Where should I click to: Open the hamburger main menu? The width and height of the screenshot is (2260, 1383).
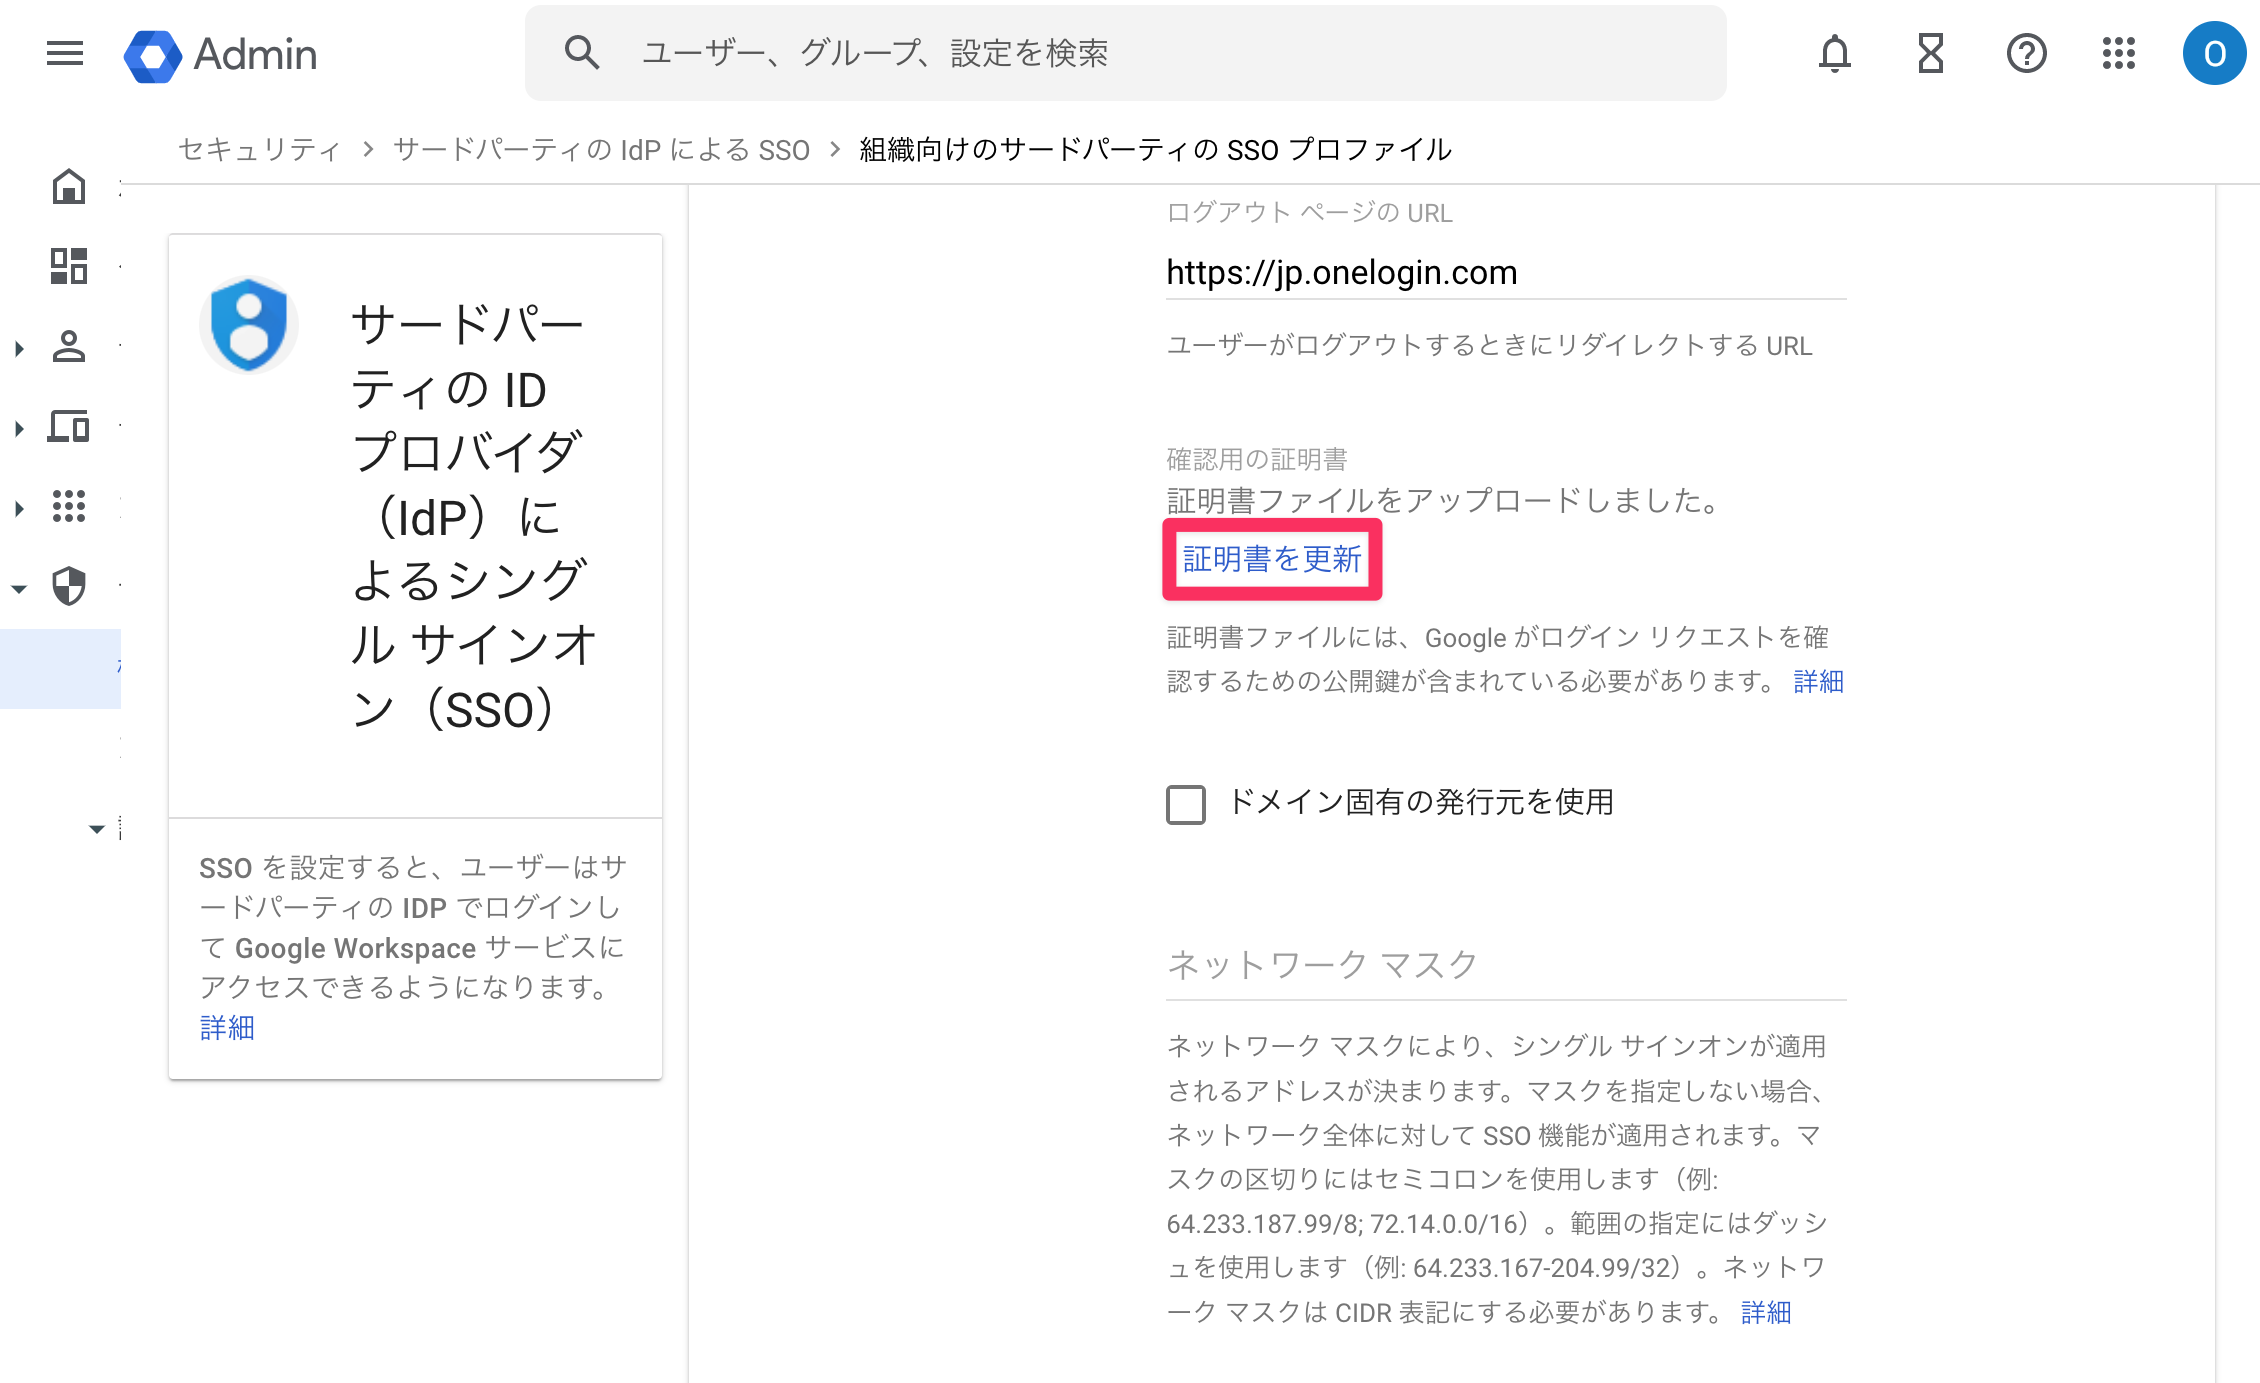coord(65,53)
